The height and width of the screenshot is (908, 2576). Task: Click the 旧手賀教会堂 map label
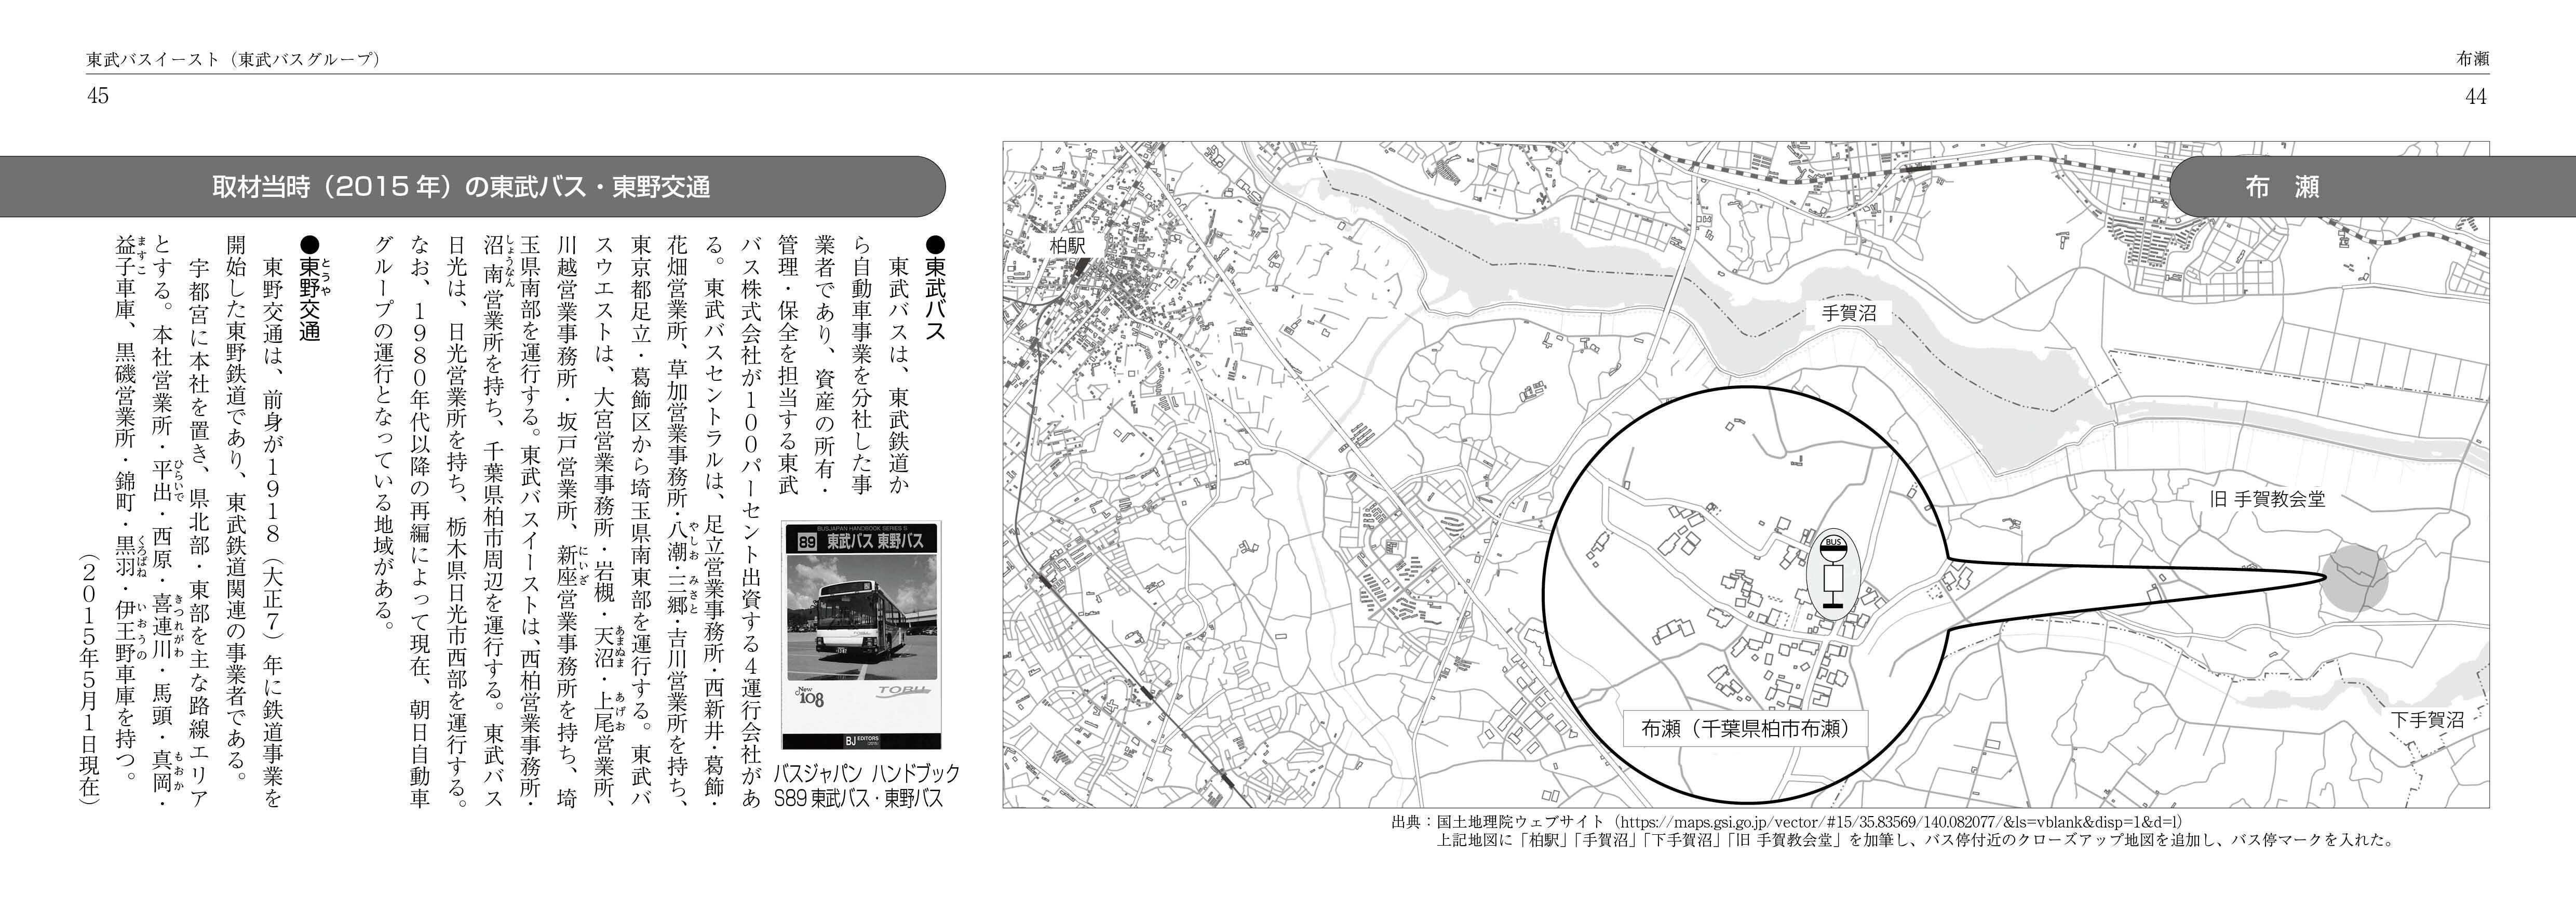(x=2267, y=499)
